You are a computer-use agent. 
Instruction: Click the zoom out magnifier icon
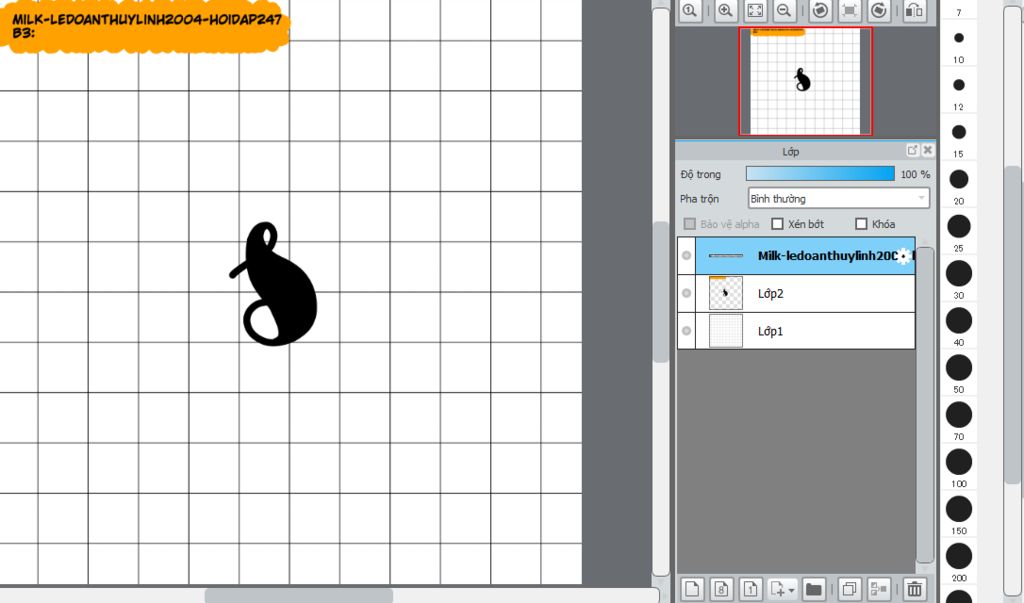[786, 10]
